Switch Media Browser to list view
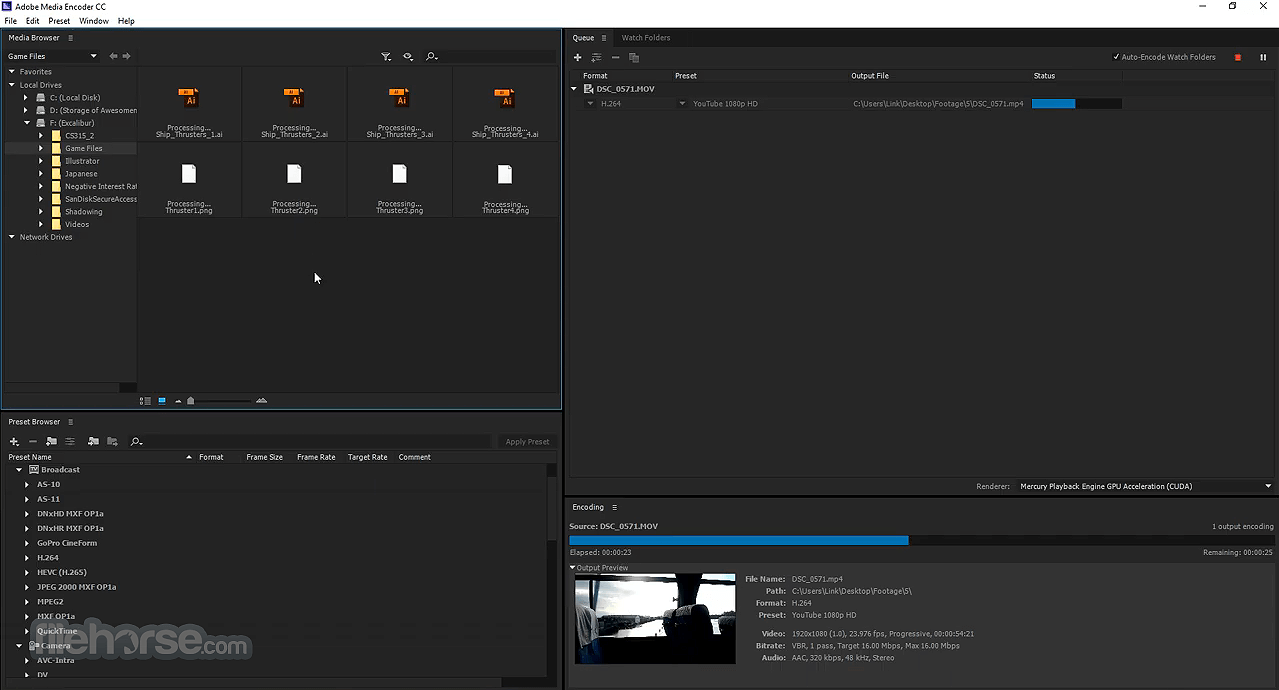The image size is (1279, 690). pyautogui.click(x=145, y=401)
